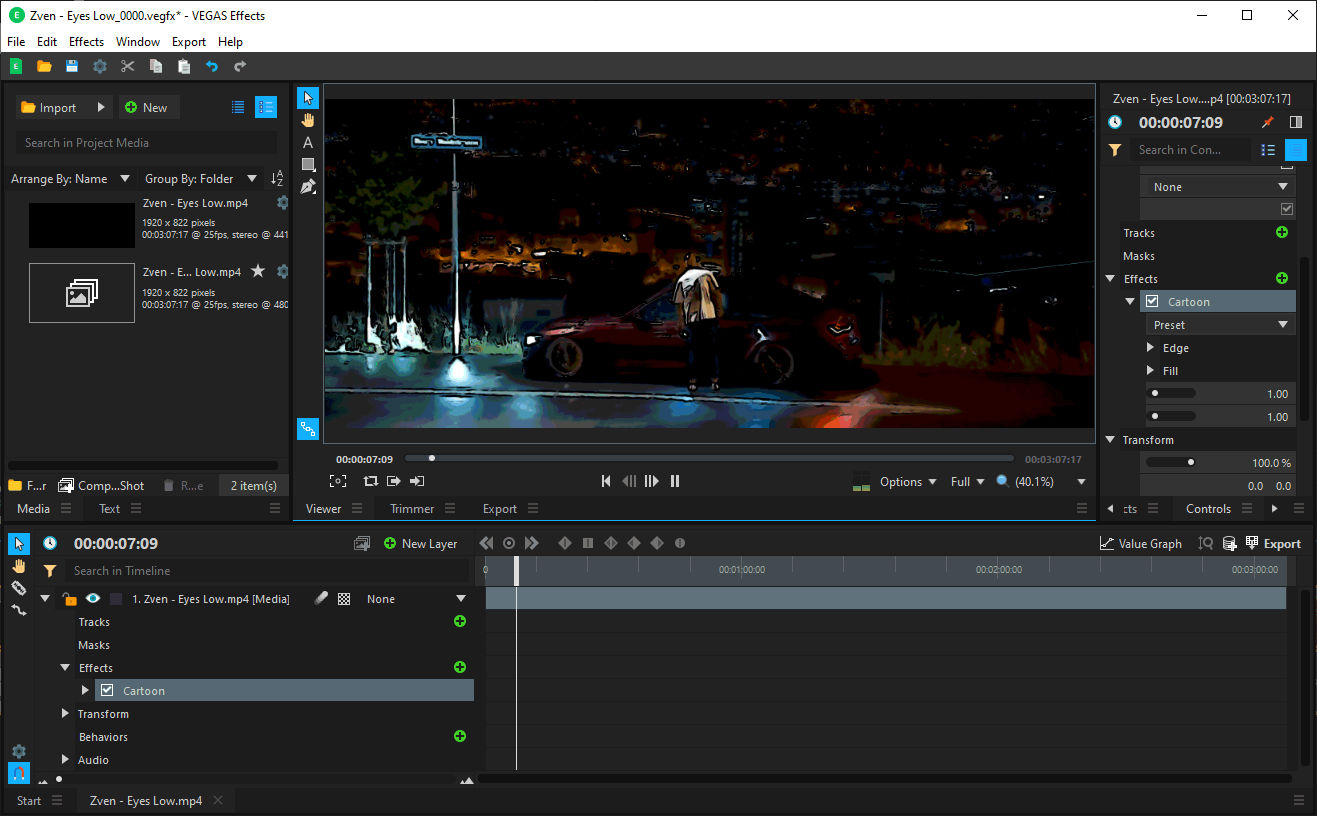This screenshot has height=816, width=1317.
Task: Expand the Transform group in the timeline
Action: 64,713
